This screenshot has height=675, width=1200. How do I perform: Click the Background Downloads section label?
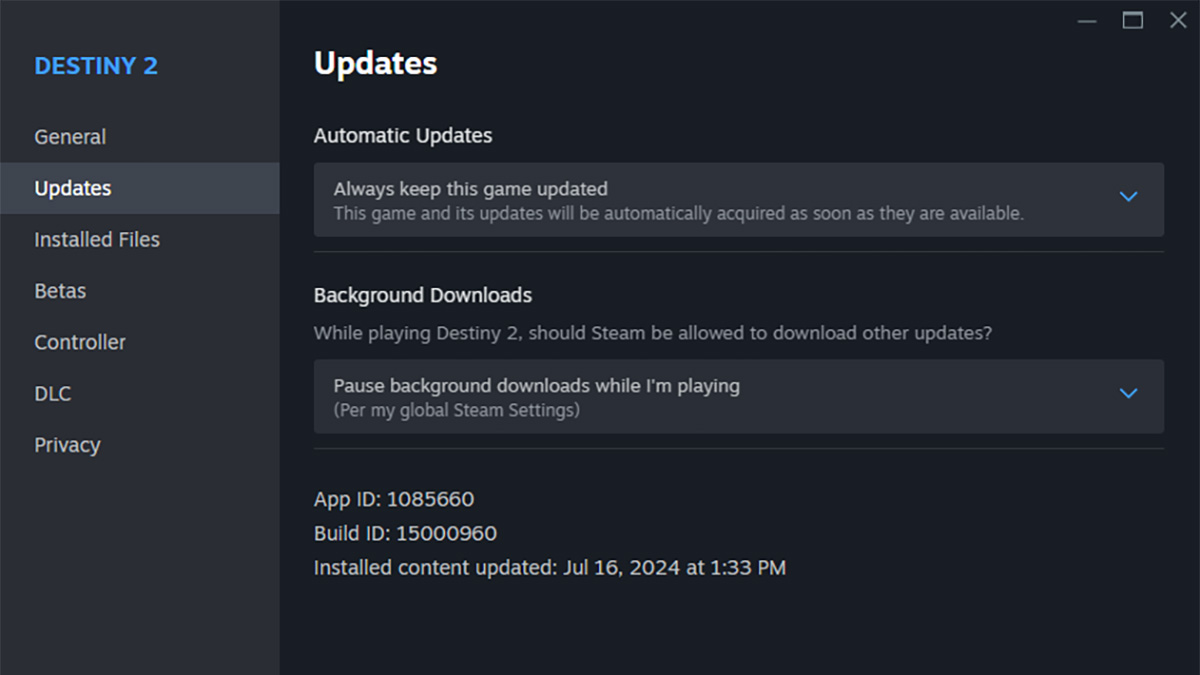click(x=423, y=295)
